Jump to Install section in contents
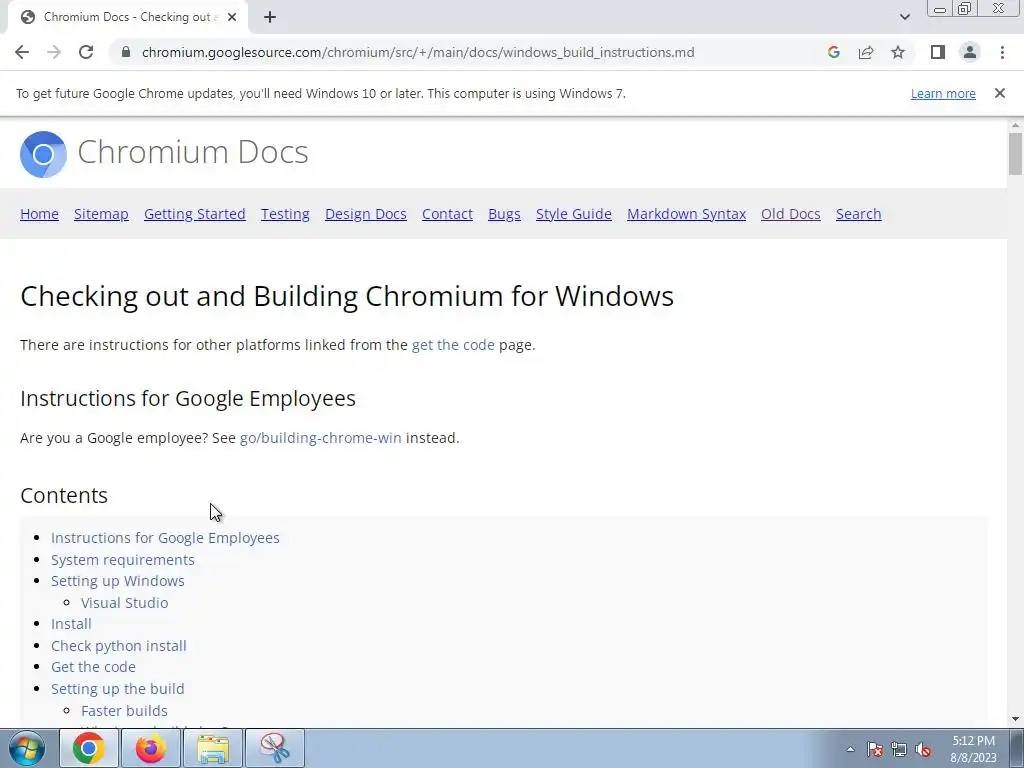The image size is (1024, 768). (x=71, y=624)
